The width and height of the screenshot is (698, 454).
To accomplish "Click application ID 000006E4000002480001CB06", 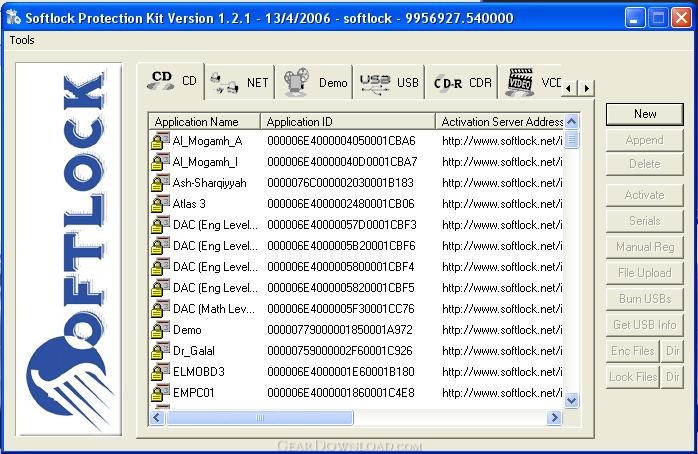I will (341, 204).
